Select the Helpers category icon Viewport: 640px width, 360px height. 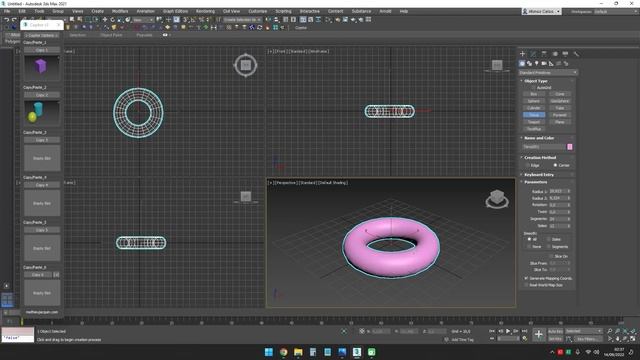point(551,63)
